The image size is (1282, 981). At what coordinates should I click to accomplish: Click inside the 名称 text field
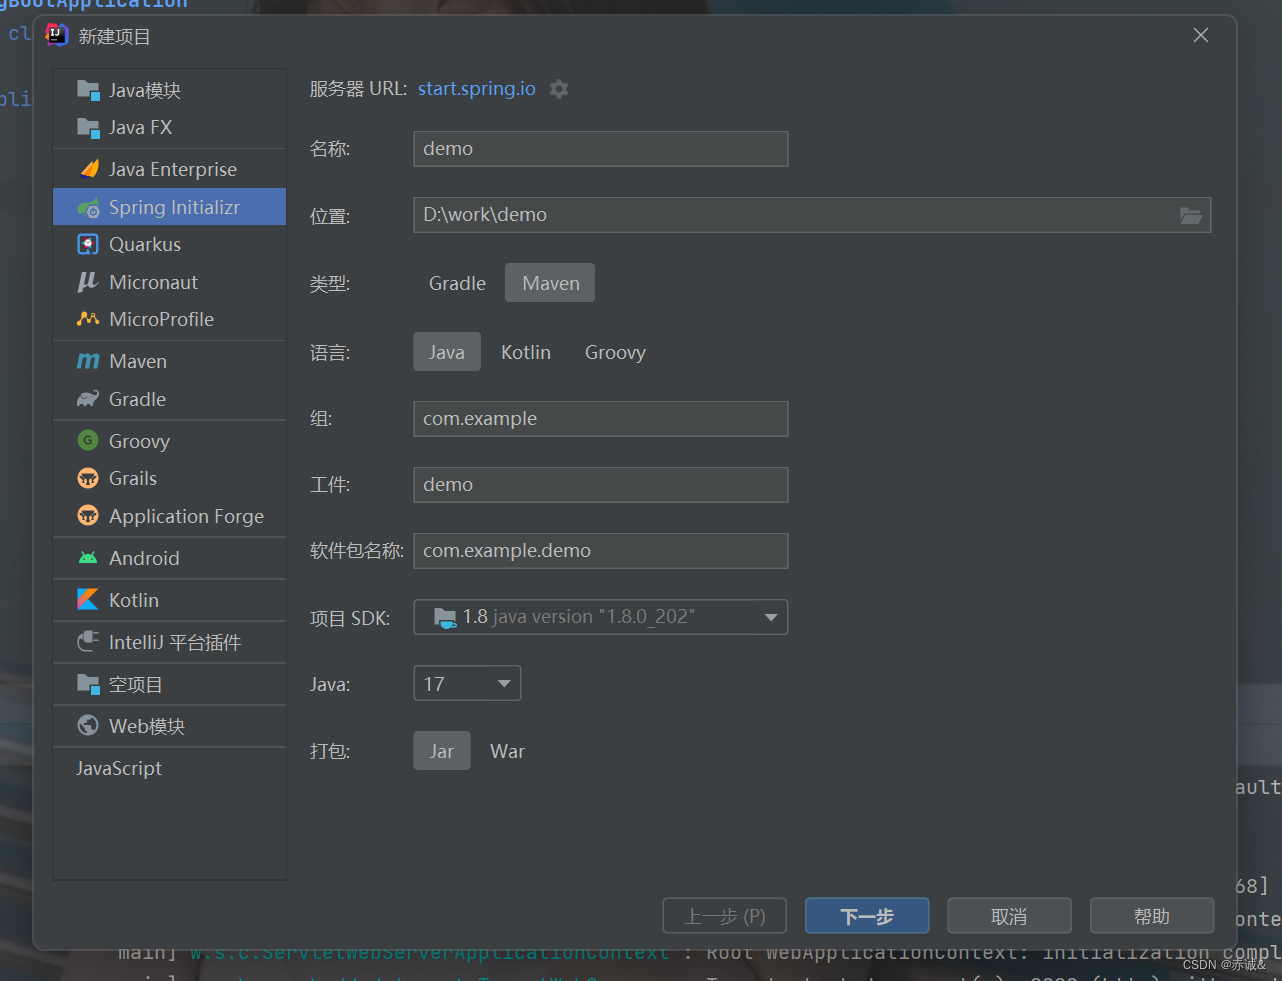click(600, 148)
